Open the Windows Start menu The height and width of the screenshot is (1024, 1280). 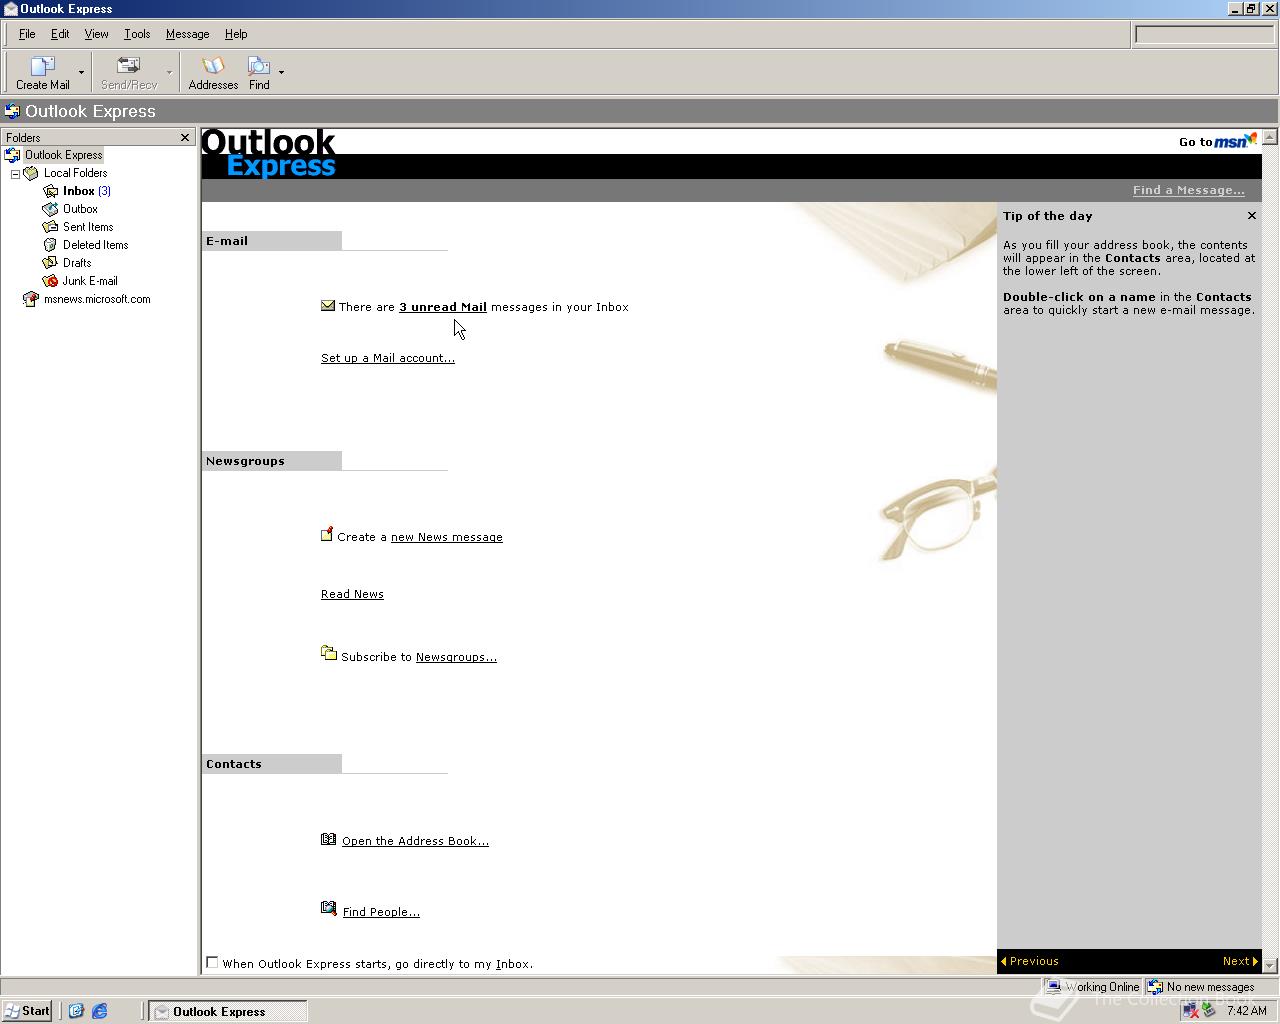27,1011
